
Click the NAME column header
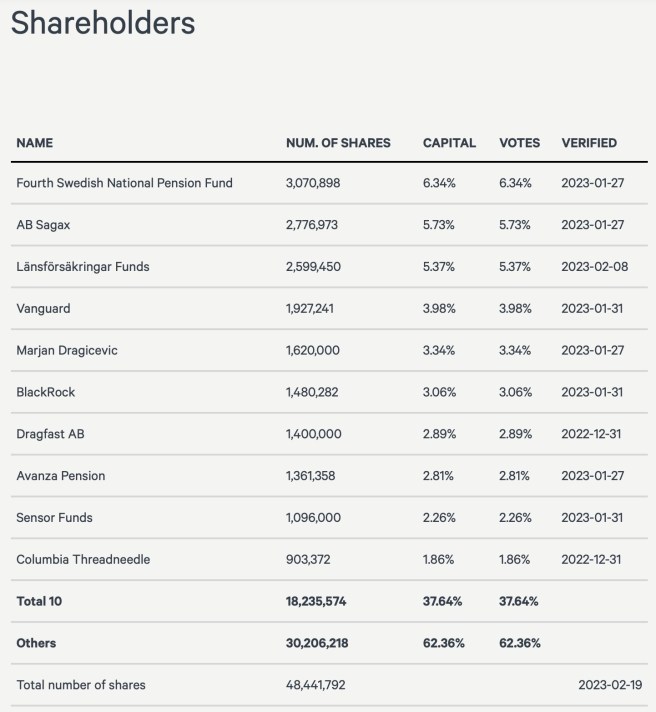point(35,143)
